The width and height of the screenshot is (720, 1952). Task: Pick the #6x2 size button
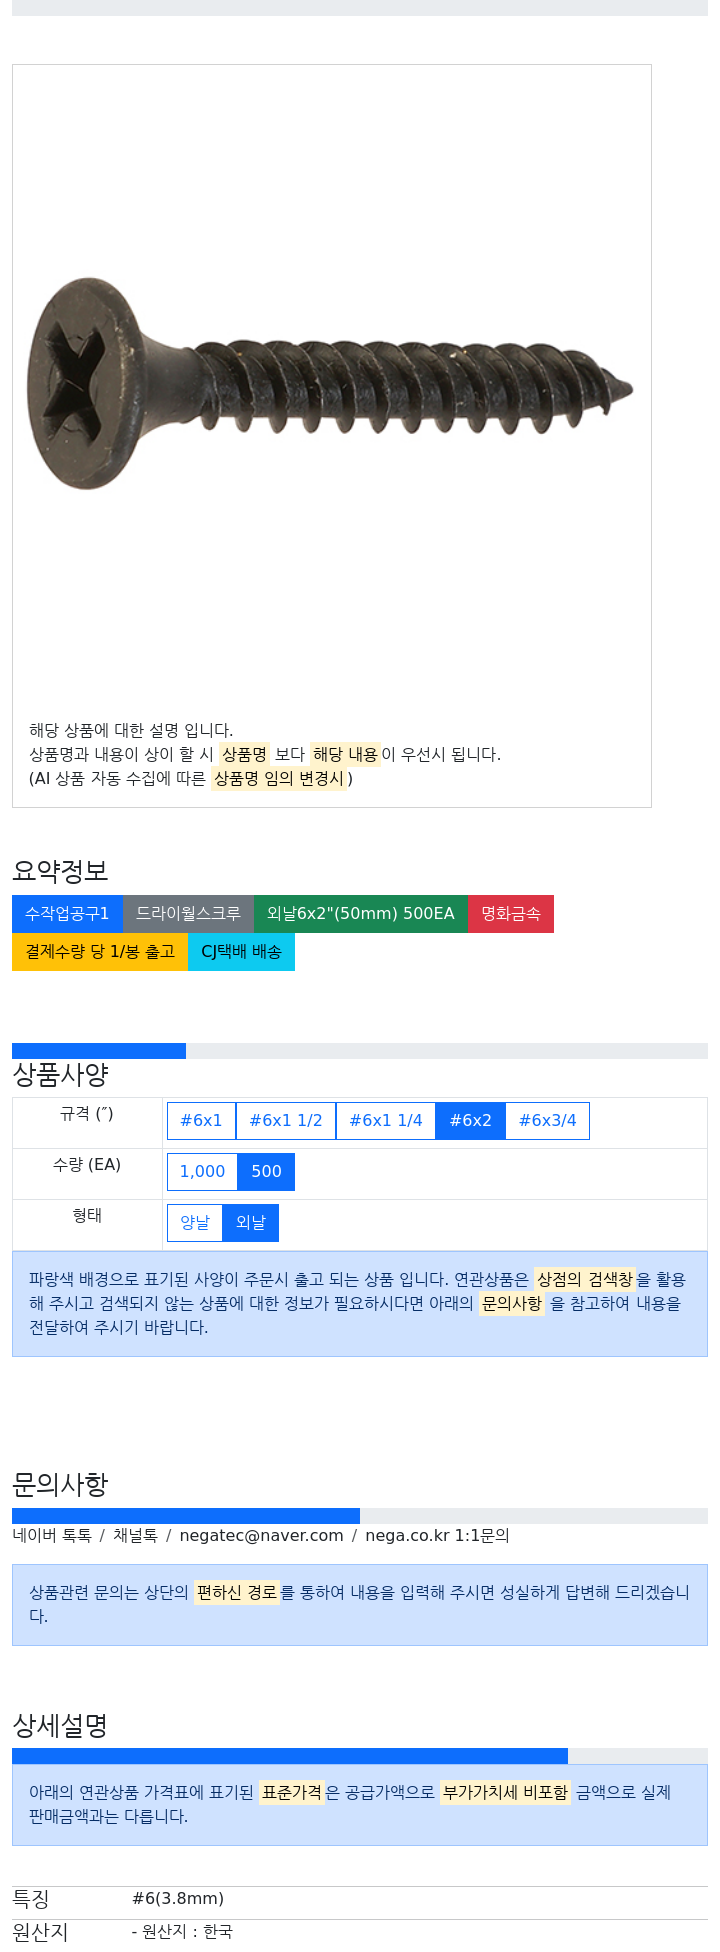(471, 1121)
